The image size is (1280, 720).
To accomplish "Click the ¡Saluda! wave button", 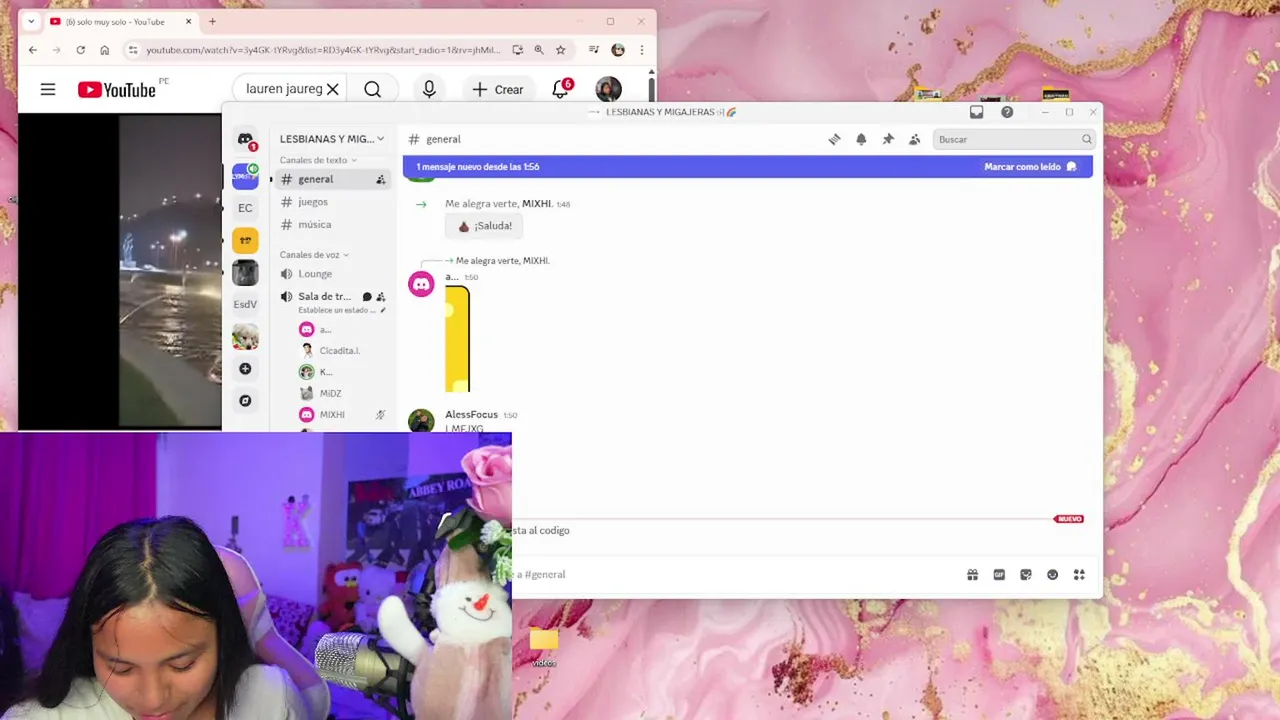I will click(x=484, y=226).
